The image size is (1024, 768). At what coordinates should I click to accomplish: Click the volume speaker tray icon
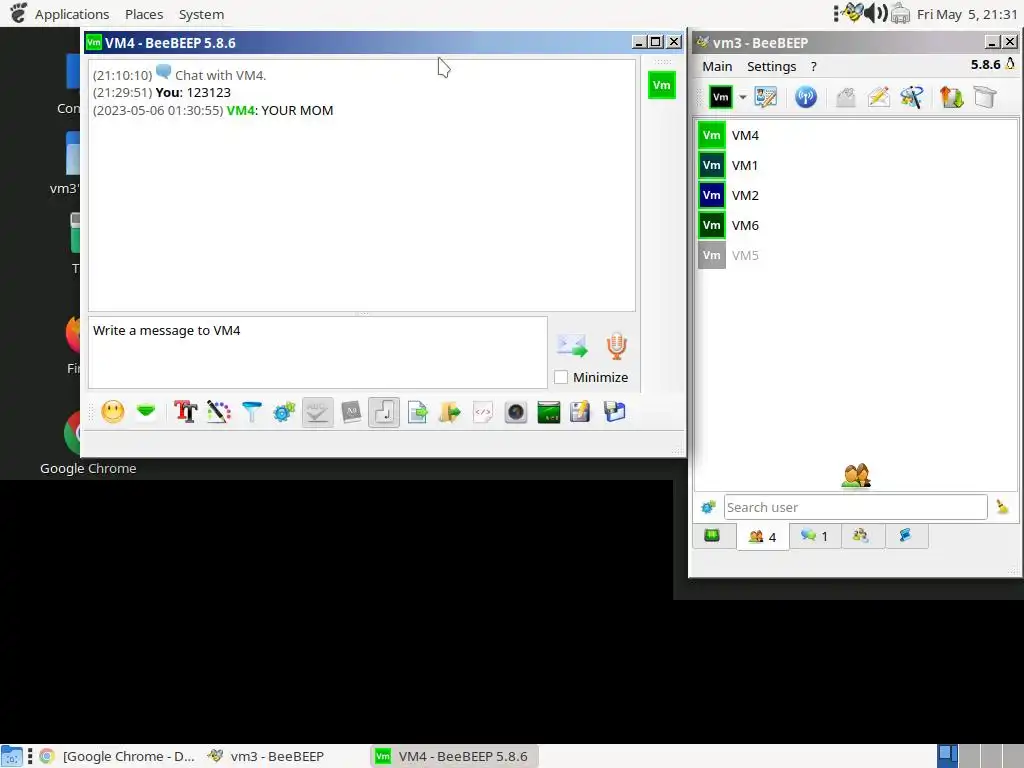click(x=876, y=13)
